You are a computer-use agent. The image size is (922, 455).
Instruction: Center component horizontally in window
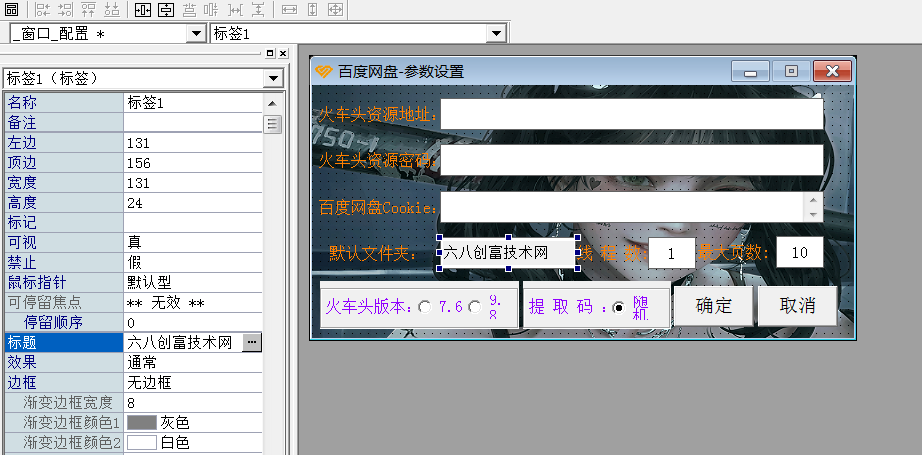pos(143,9)
